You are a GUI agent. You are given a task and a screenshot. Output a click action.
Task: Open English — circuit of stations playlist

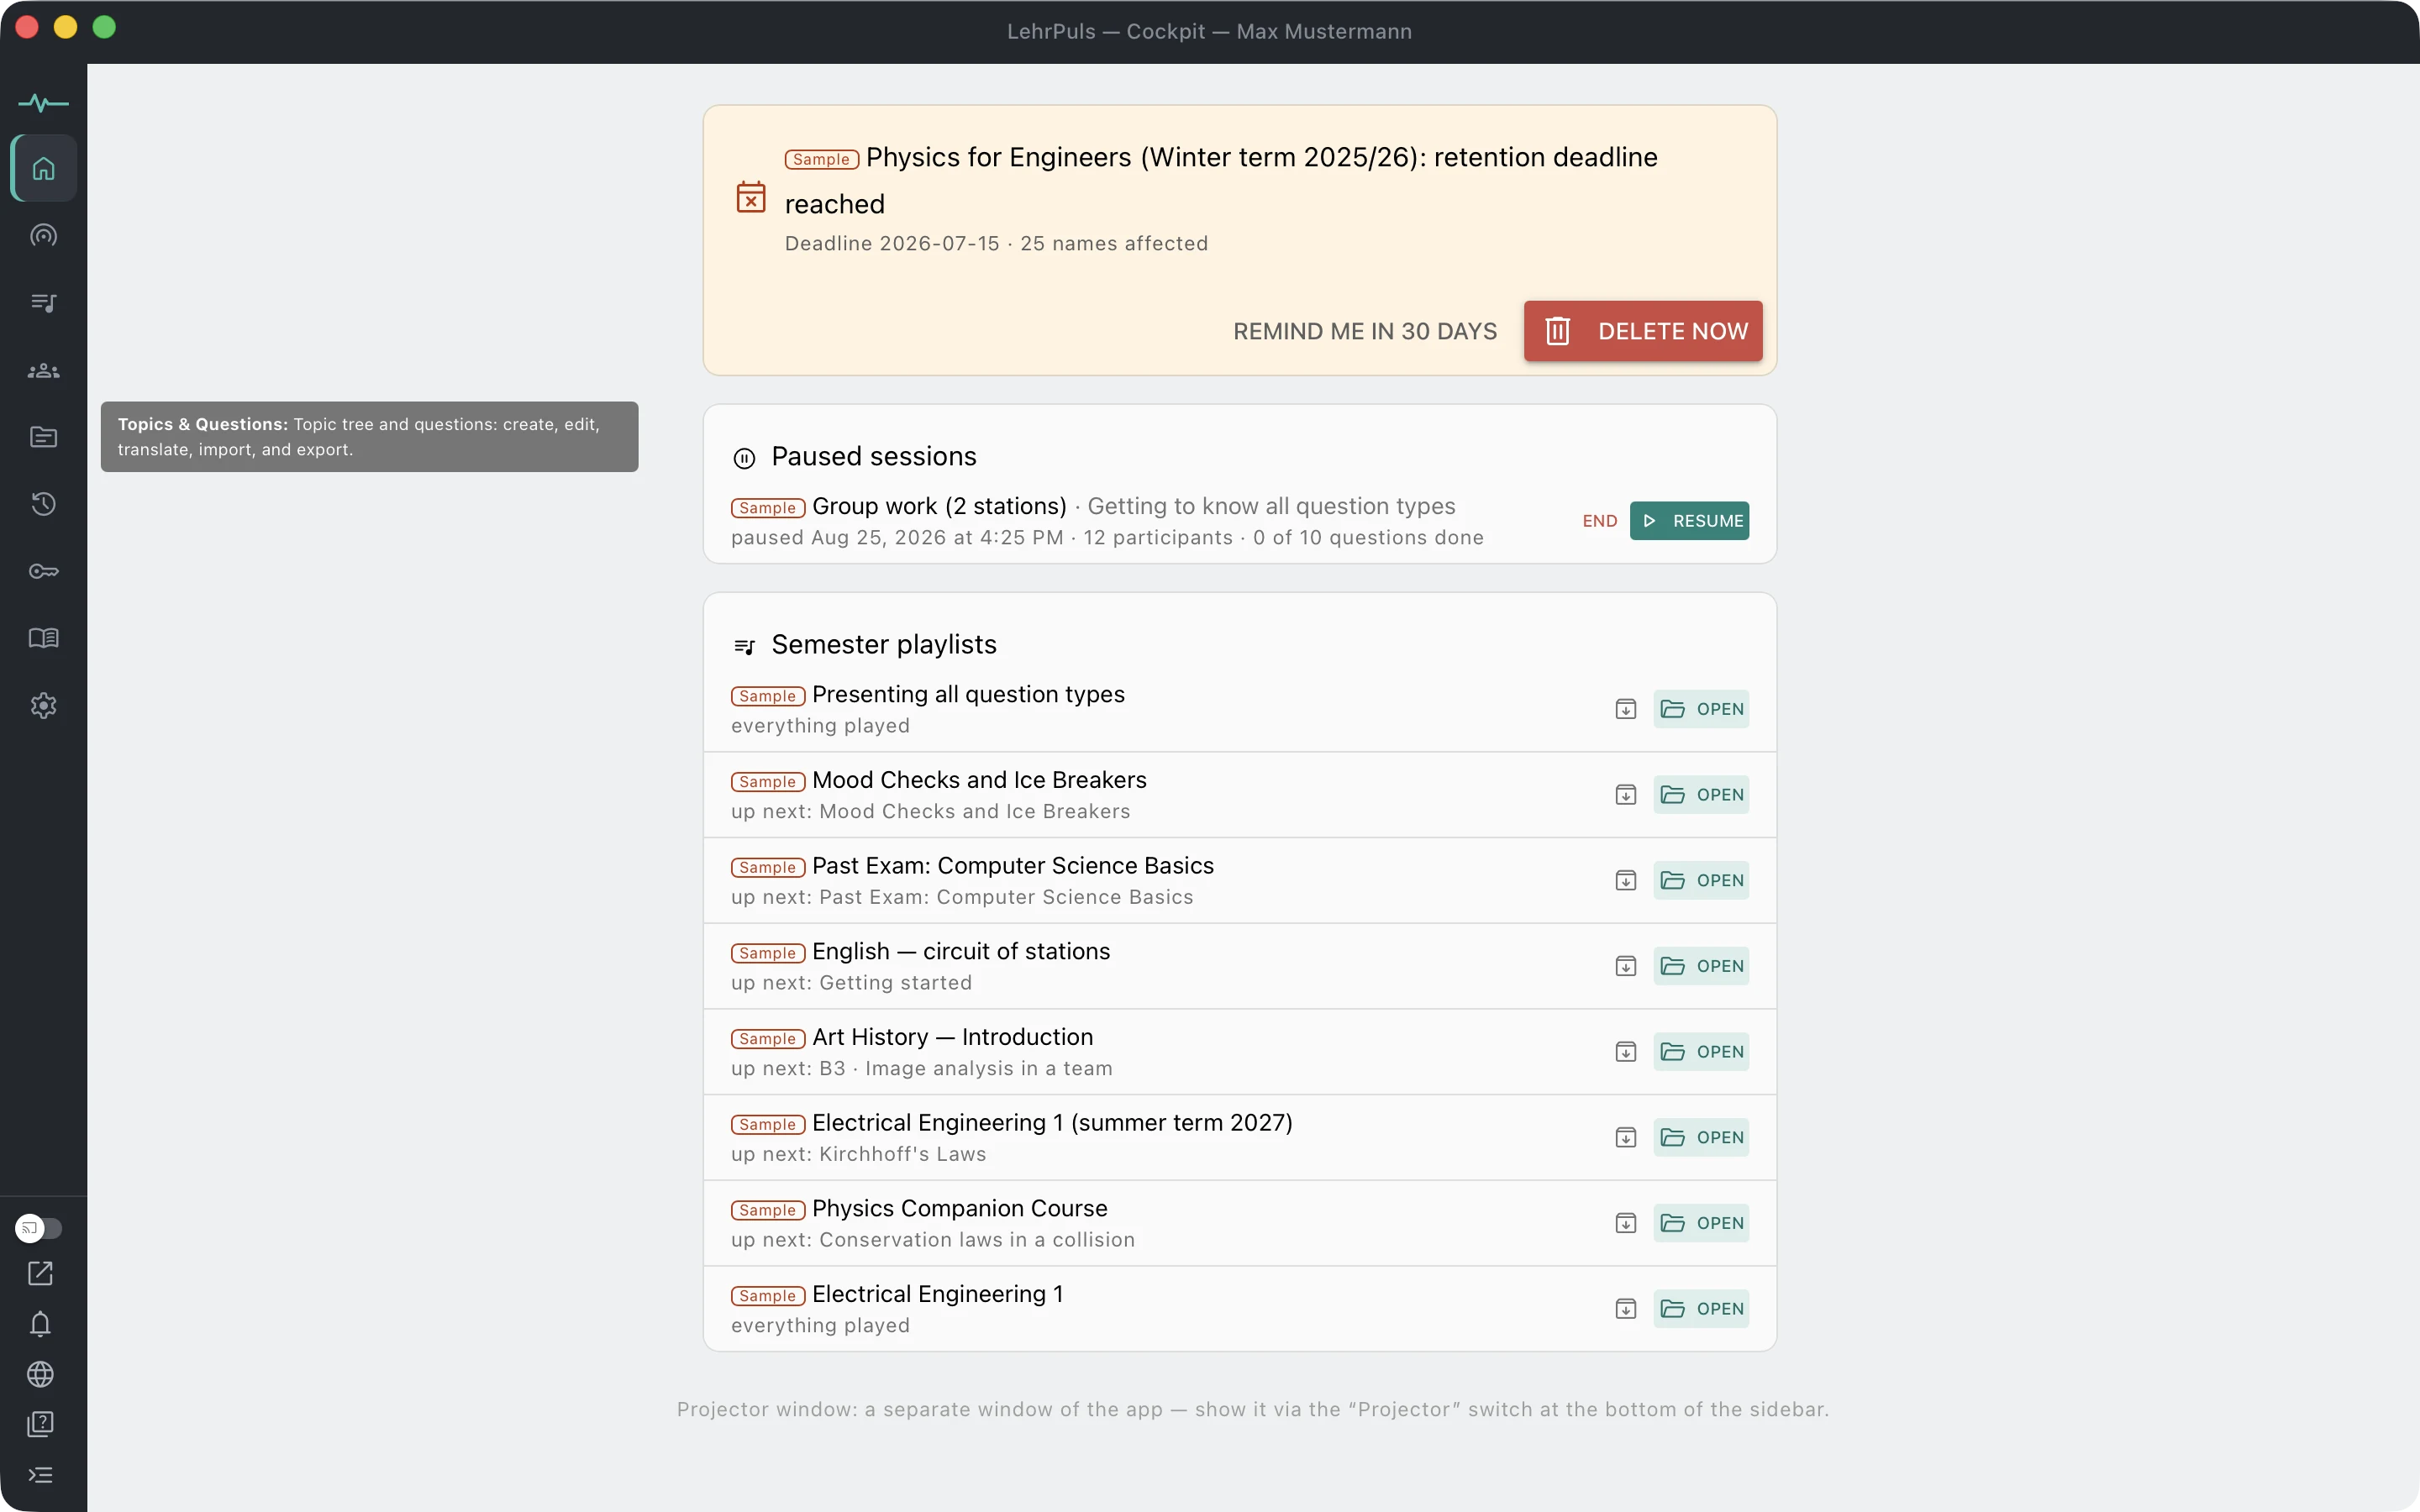[1700, 966]
